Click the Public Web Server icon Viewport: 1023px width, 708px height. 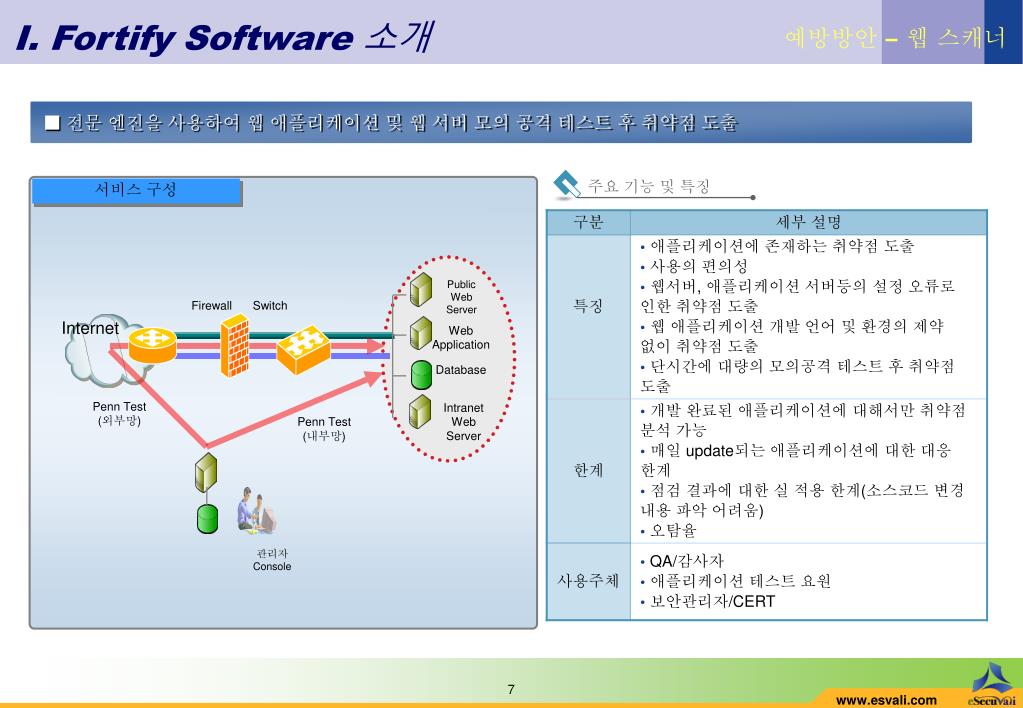[421, 289]
